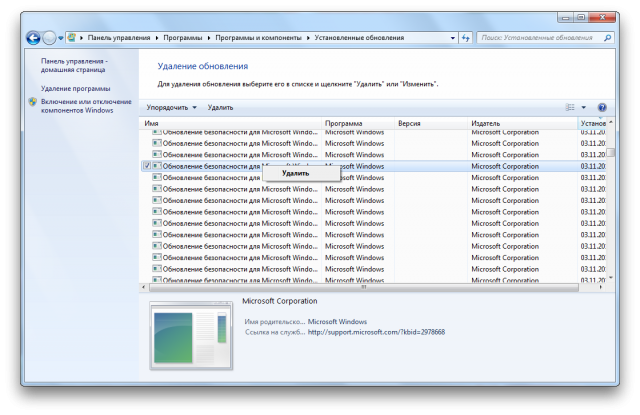640x415 pixels.
Task: Refresh the view using address bar refresh icon
Action: [x=465, y=38]
